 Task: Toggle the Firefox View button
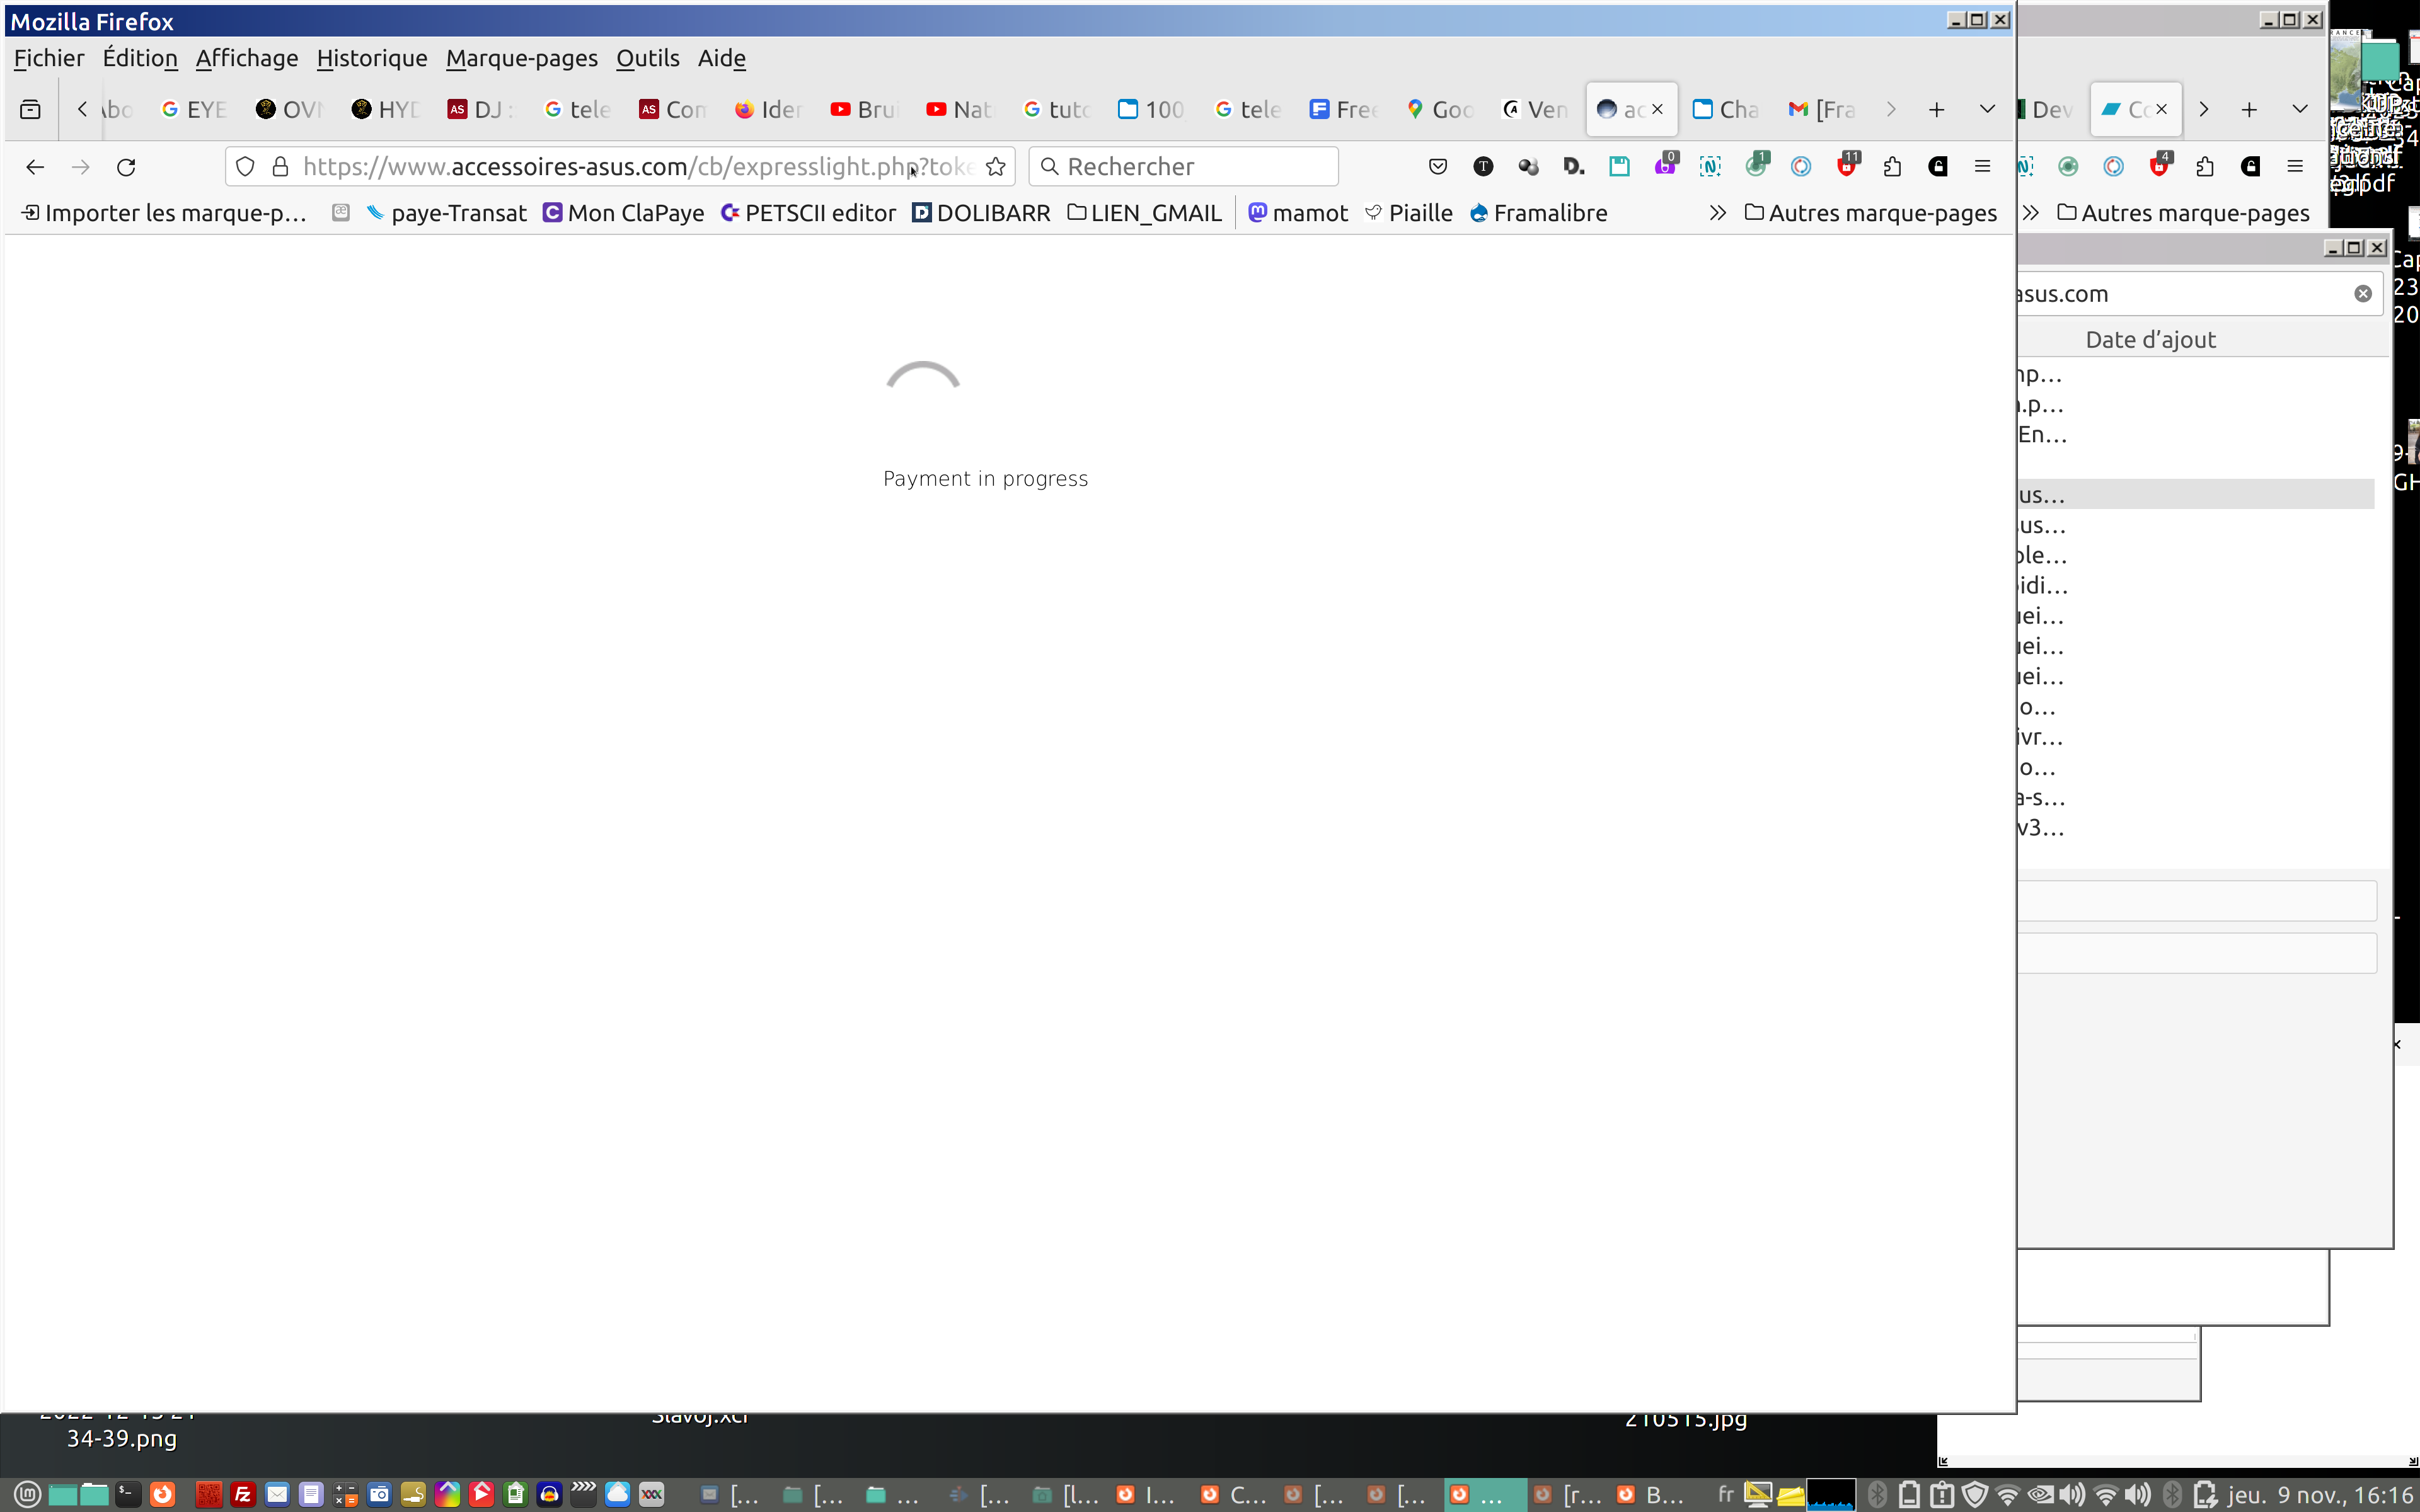[30, 109]
